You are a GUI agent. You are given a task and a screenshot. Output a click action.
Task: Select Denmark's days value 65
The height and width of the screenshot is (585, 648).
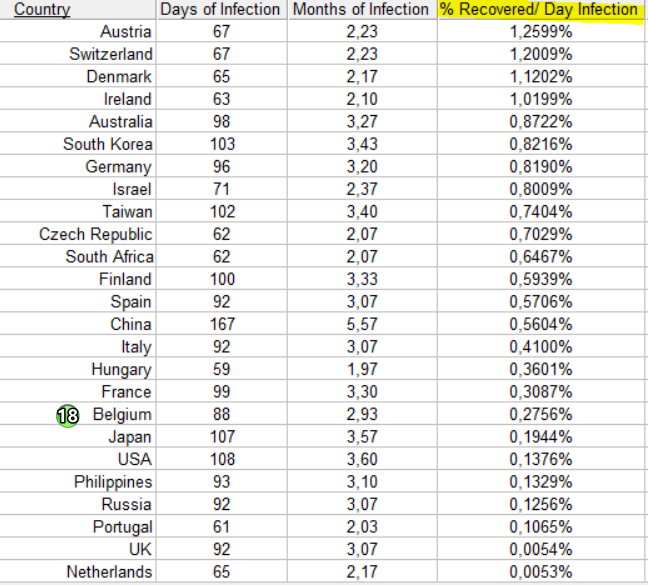tap(221, 76)
